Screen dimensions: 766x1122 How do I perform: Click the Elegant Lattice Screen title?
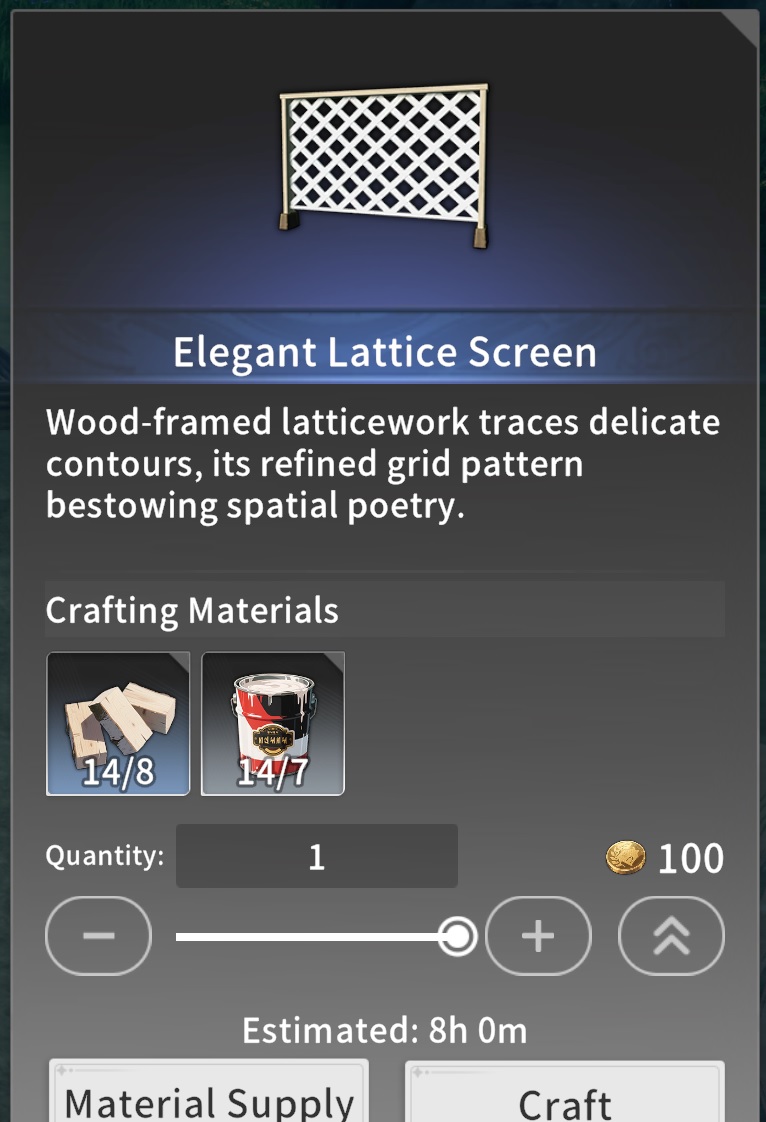[x=384, y=352]
